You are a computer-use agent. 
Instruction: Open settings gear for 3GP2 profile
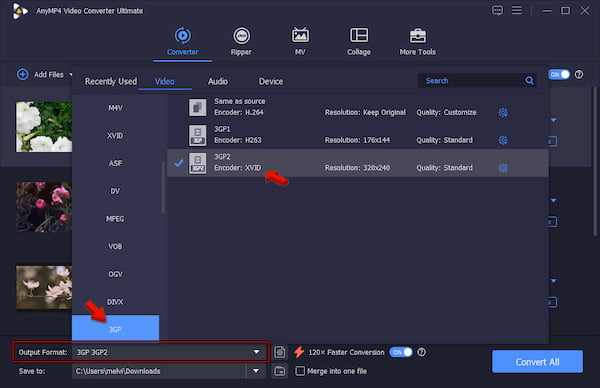pyautogui.click(x=503, y=168)
